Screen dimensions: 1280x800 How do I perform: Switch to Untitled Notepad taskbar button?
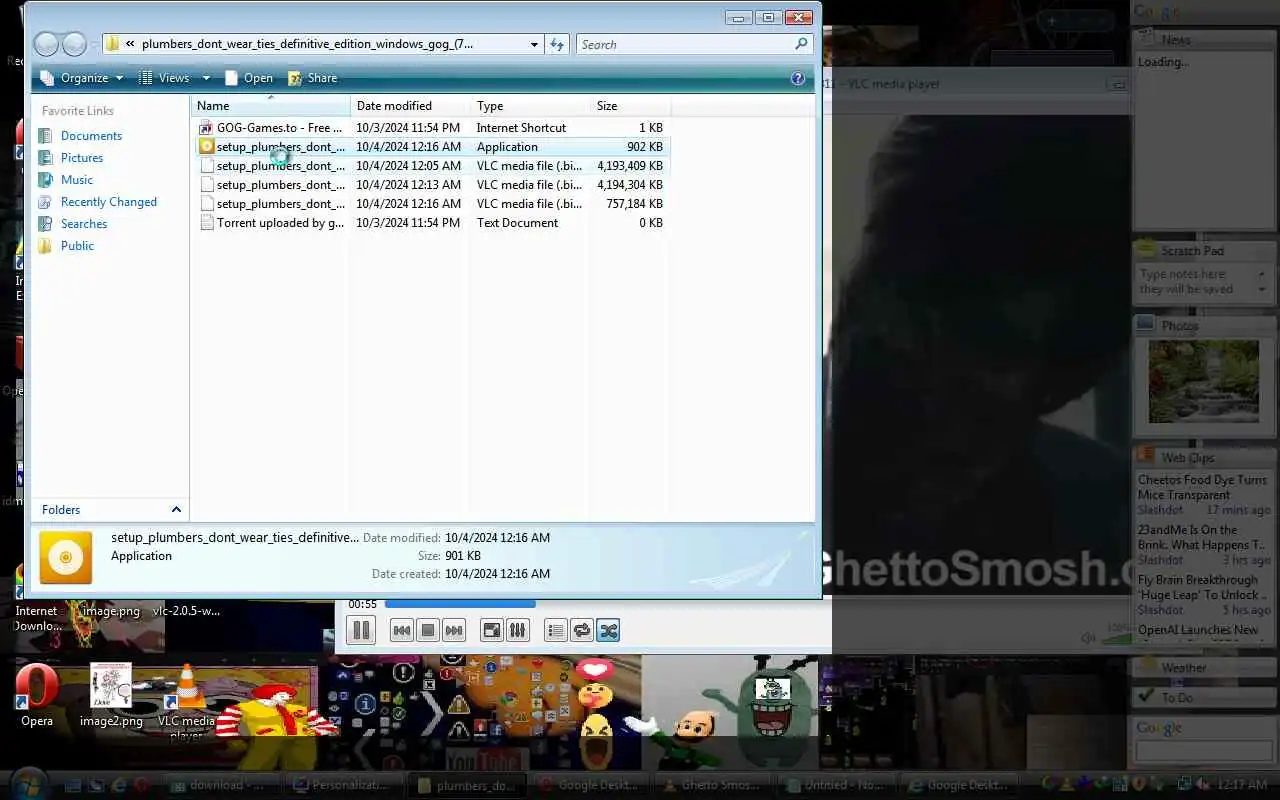[x=838, y=785]
